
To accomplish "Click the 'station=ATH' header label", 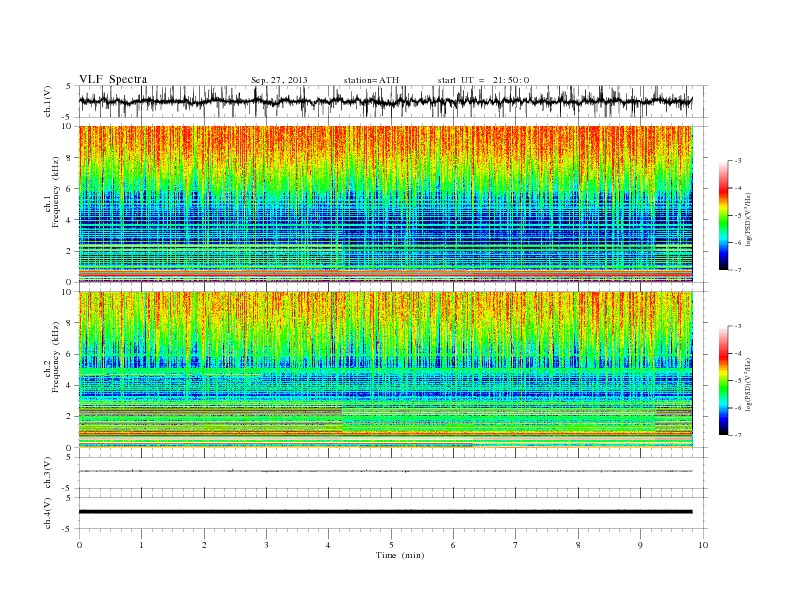I will click(x=371, y=80).
